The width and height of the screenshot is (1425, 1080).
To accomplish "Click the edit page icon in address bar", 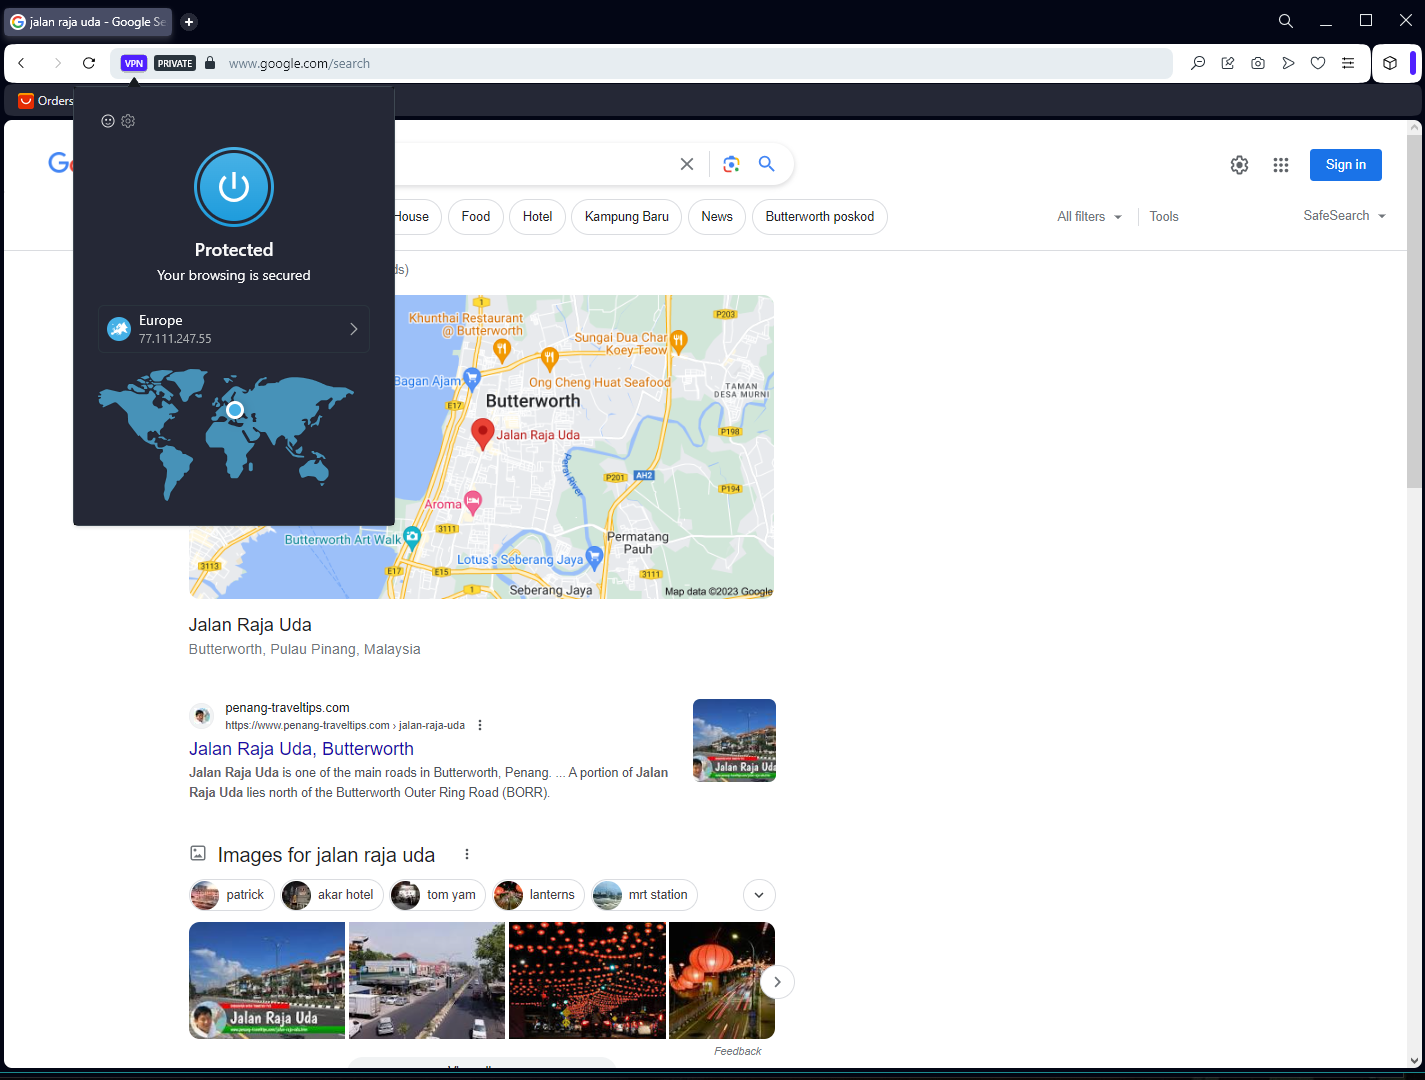I will pos(1228,63).
